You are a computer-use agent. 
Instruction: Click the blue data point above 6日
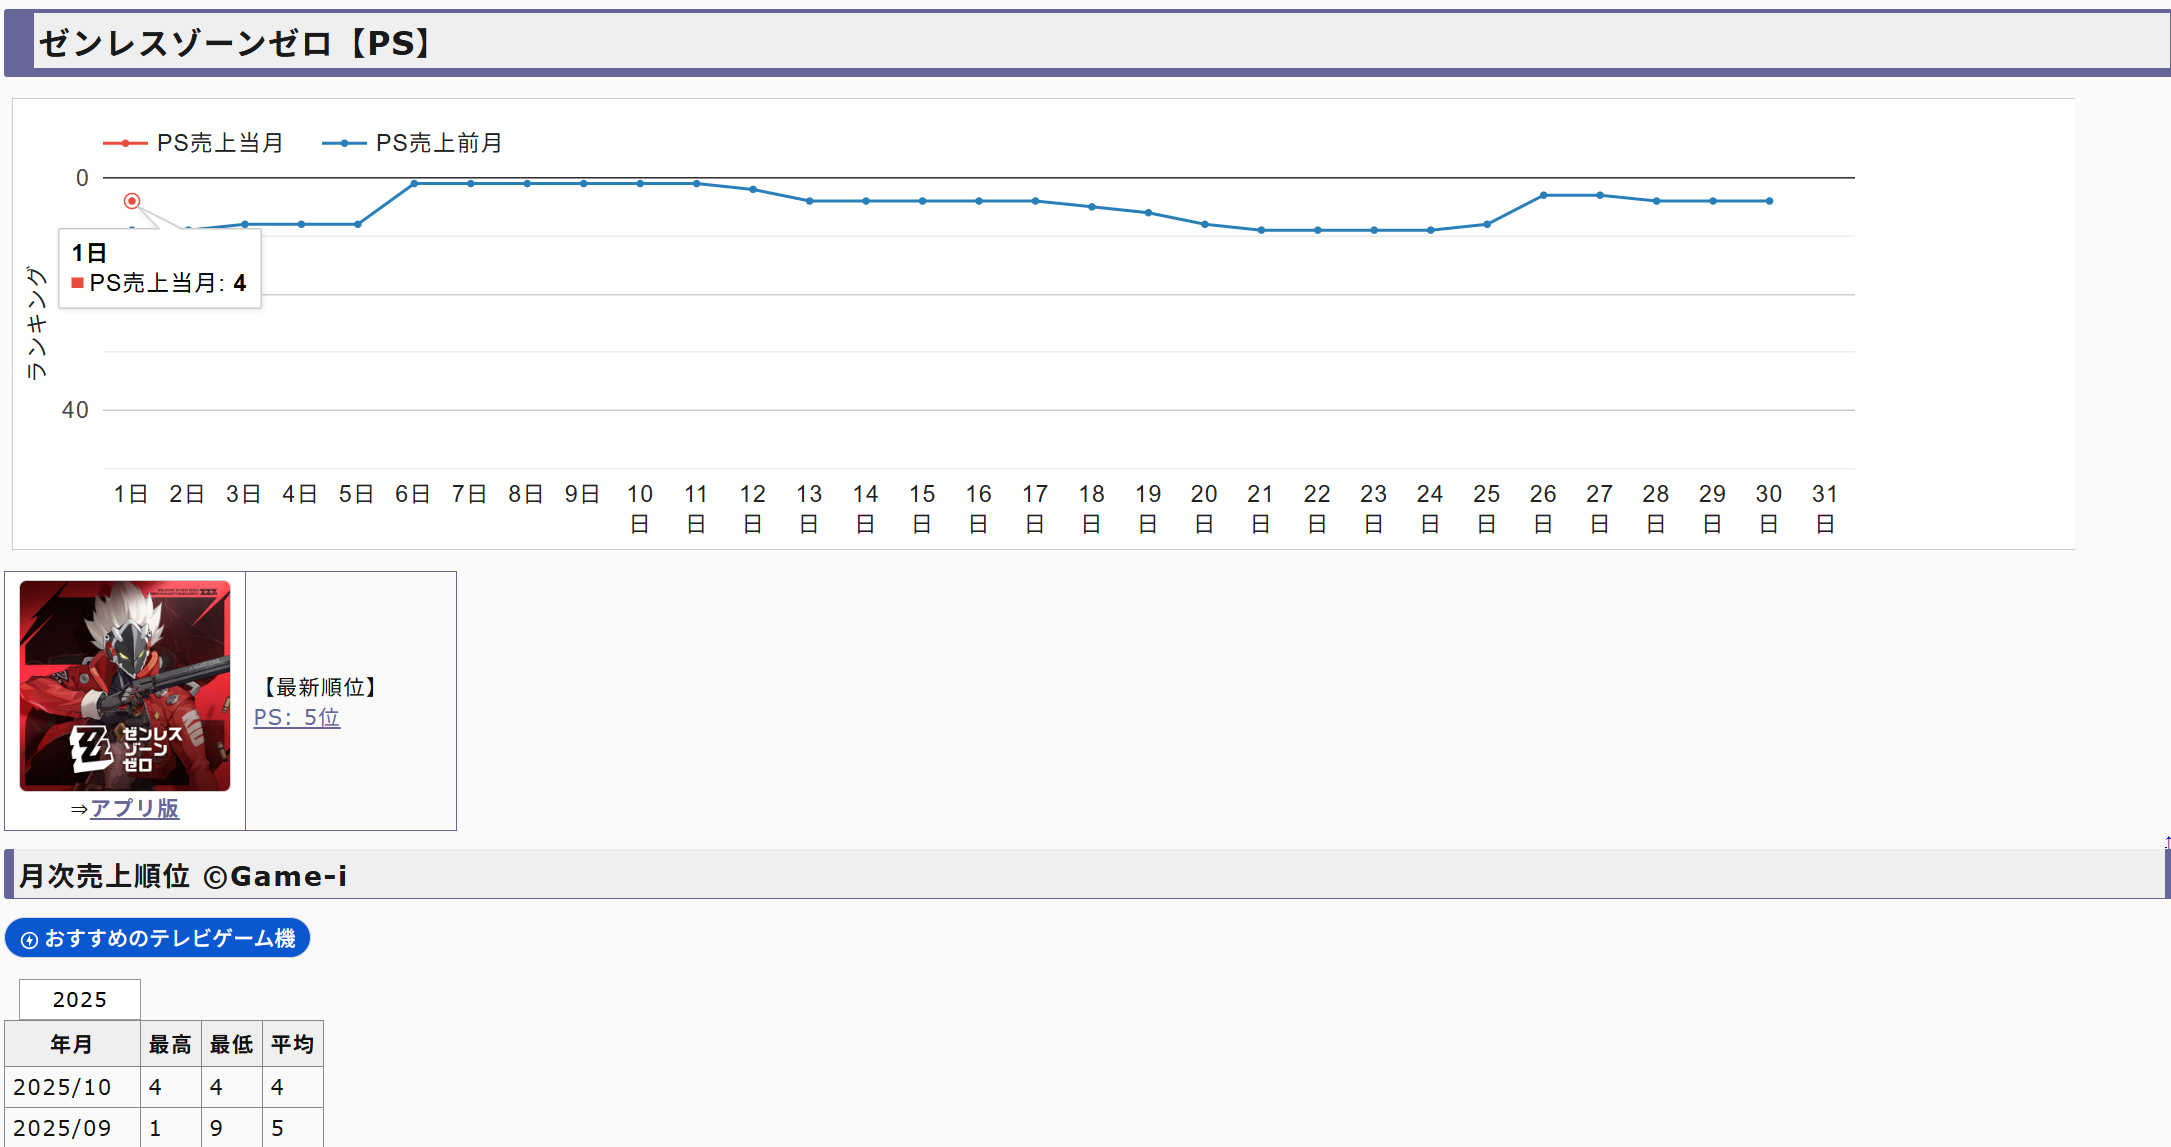point(414,184)
